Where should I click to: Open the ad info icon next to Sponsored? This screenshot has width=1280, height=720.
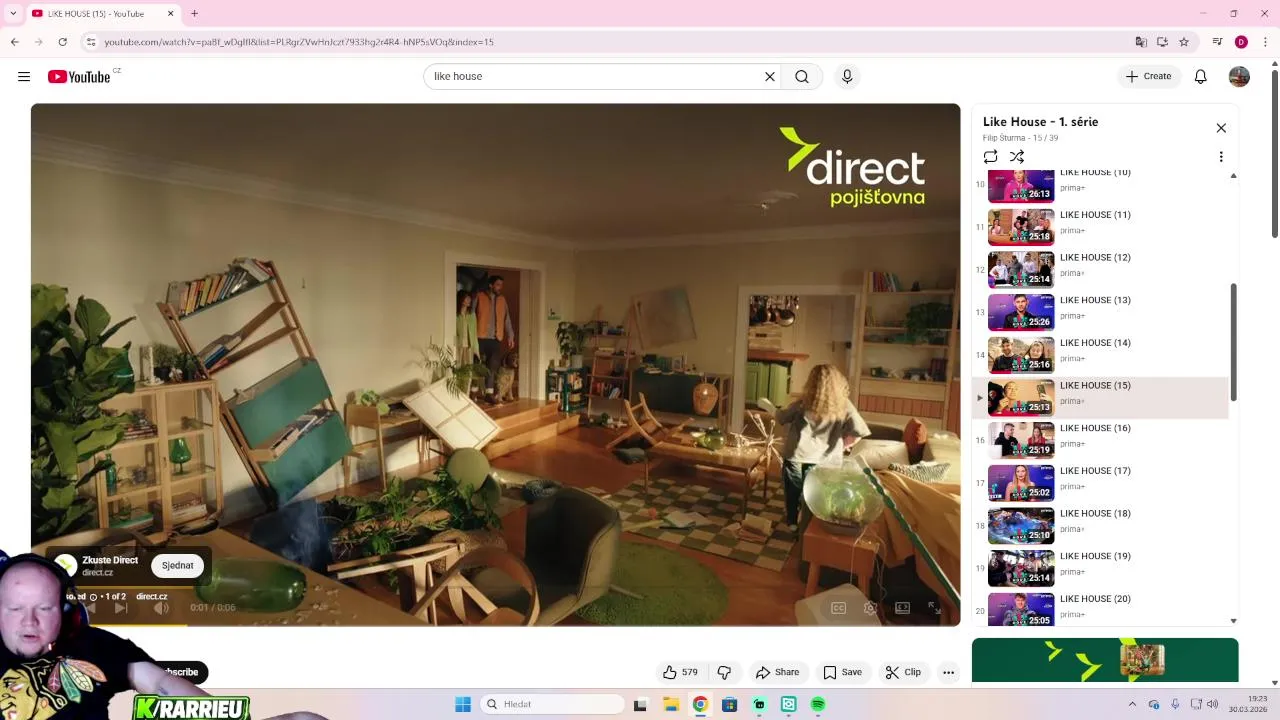(x=93, y=597)
